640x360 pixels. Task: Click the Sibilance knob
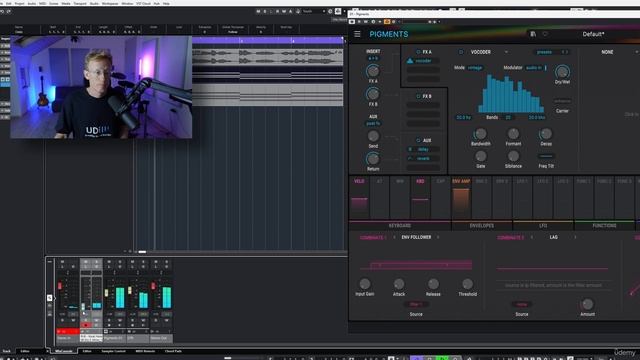coord(513,156)
